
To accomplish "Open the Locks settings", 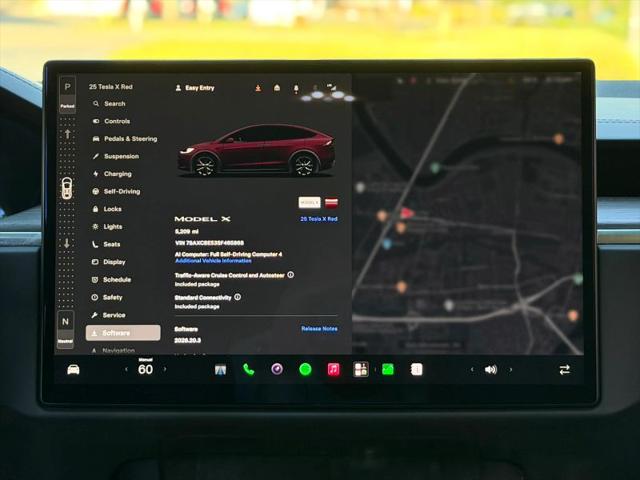I will pos(107,209).
